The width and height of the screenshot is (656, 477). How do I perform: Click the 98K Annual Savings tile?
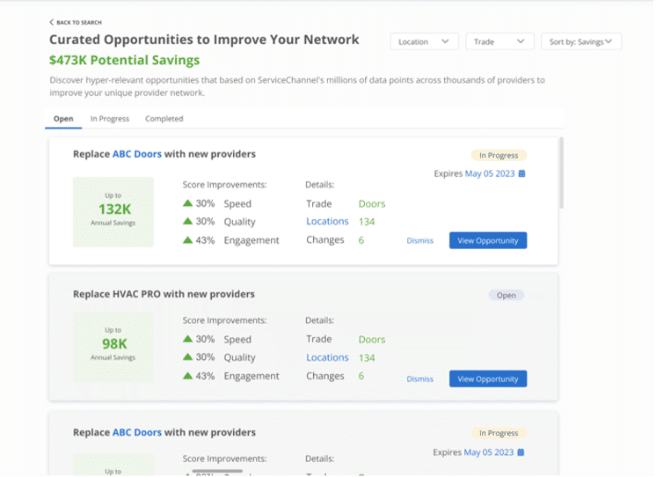click(x=113, y=347)
